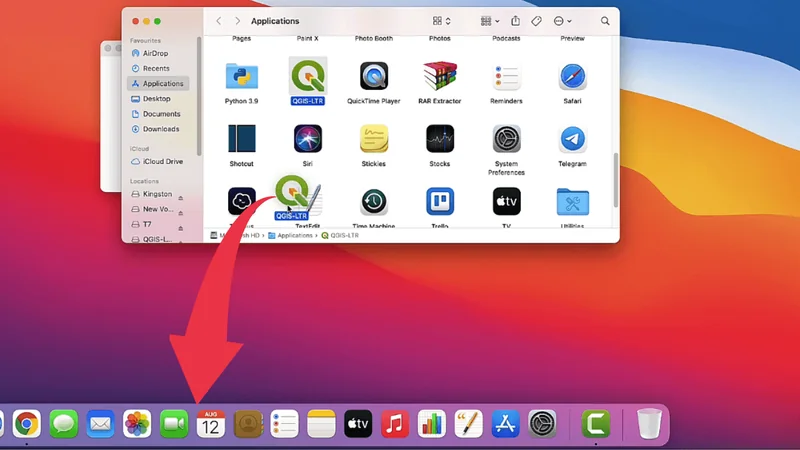Launch Trello from the Applications folder
Image resolution: width=800 pixels, height=450 pixels.
[440, 201]
